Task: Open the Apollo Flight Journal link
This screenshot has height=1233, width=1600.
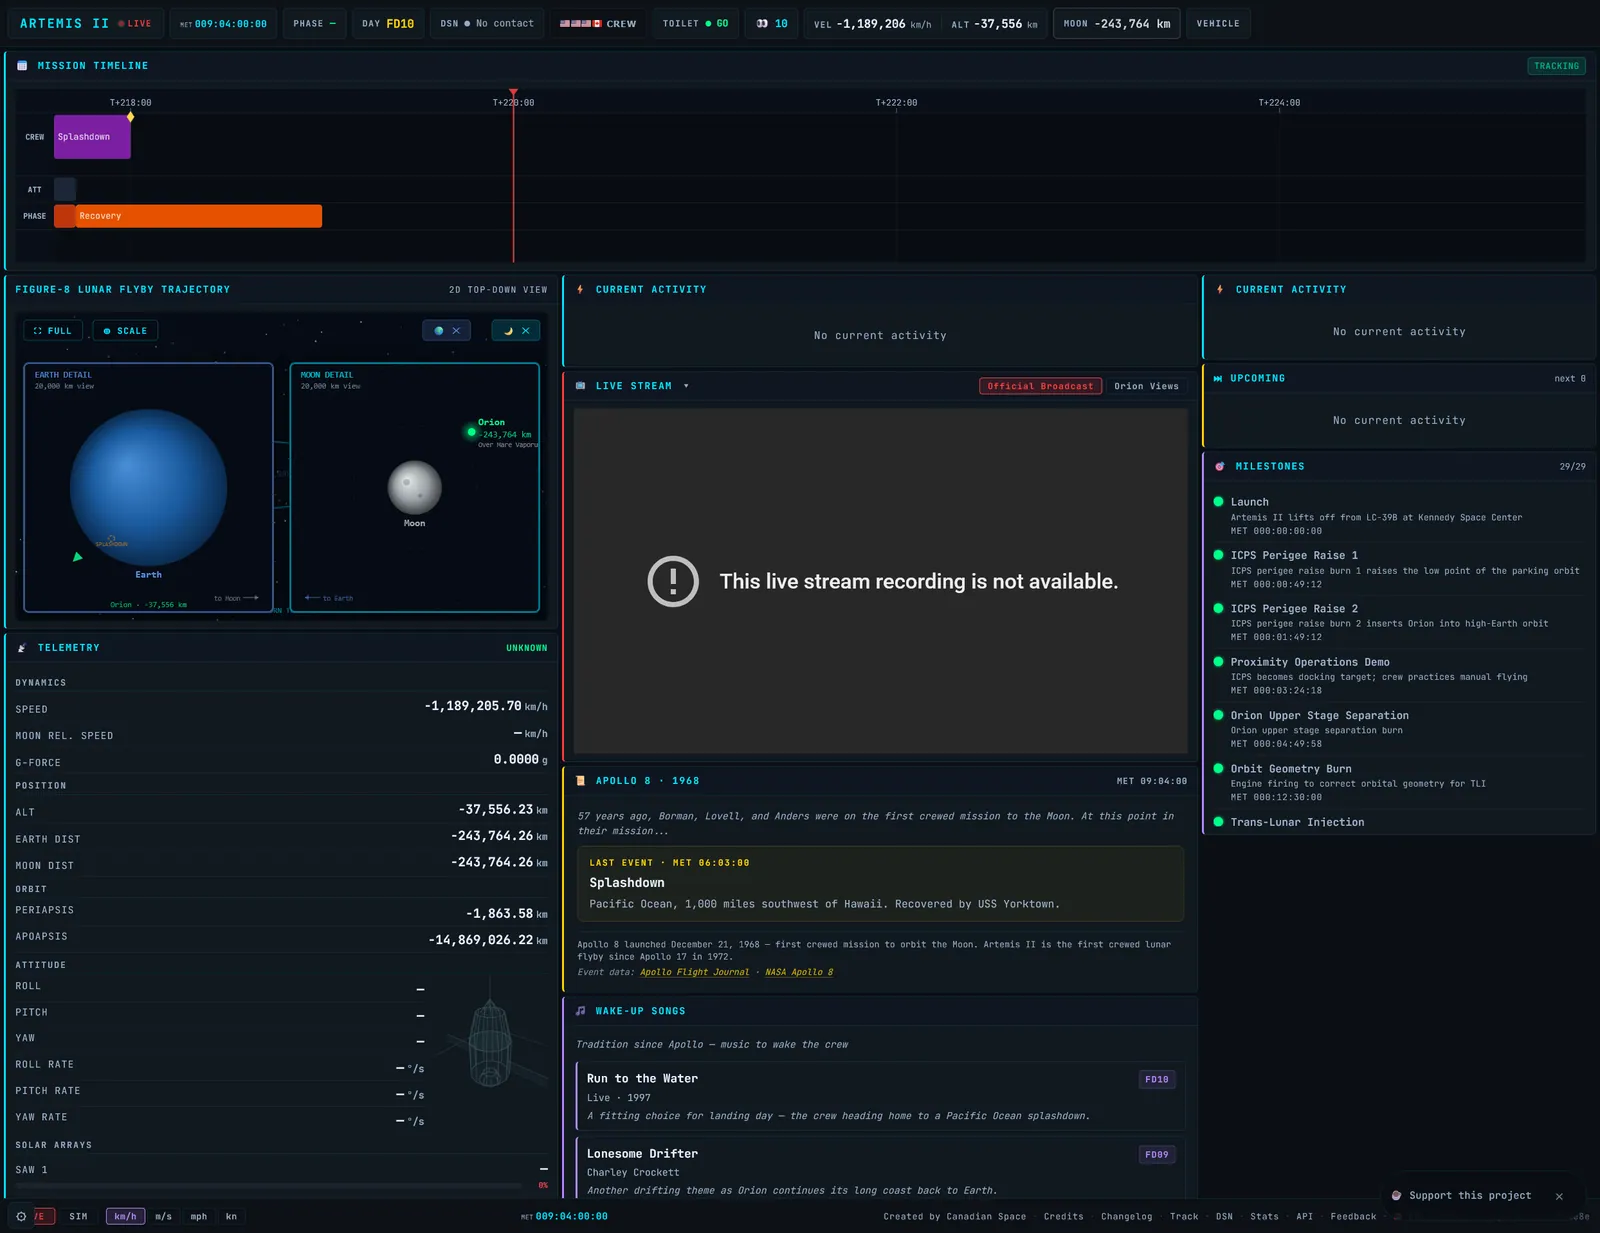Action: tap(694, 972)
